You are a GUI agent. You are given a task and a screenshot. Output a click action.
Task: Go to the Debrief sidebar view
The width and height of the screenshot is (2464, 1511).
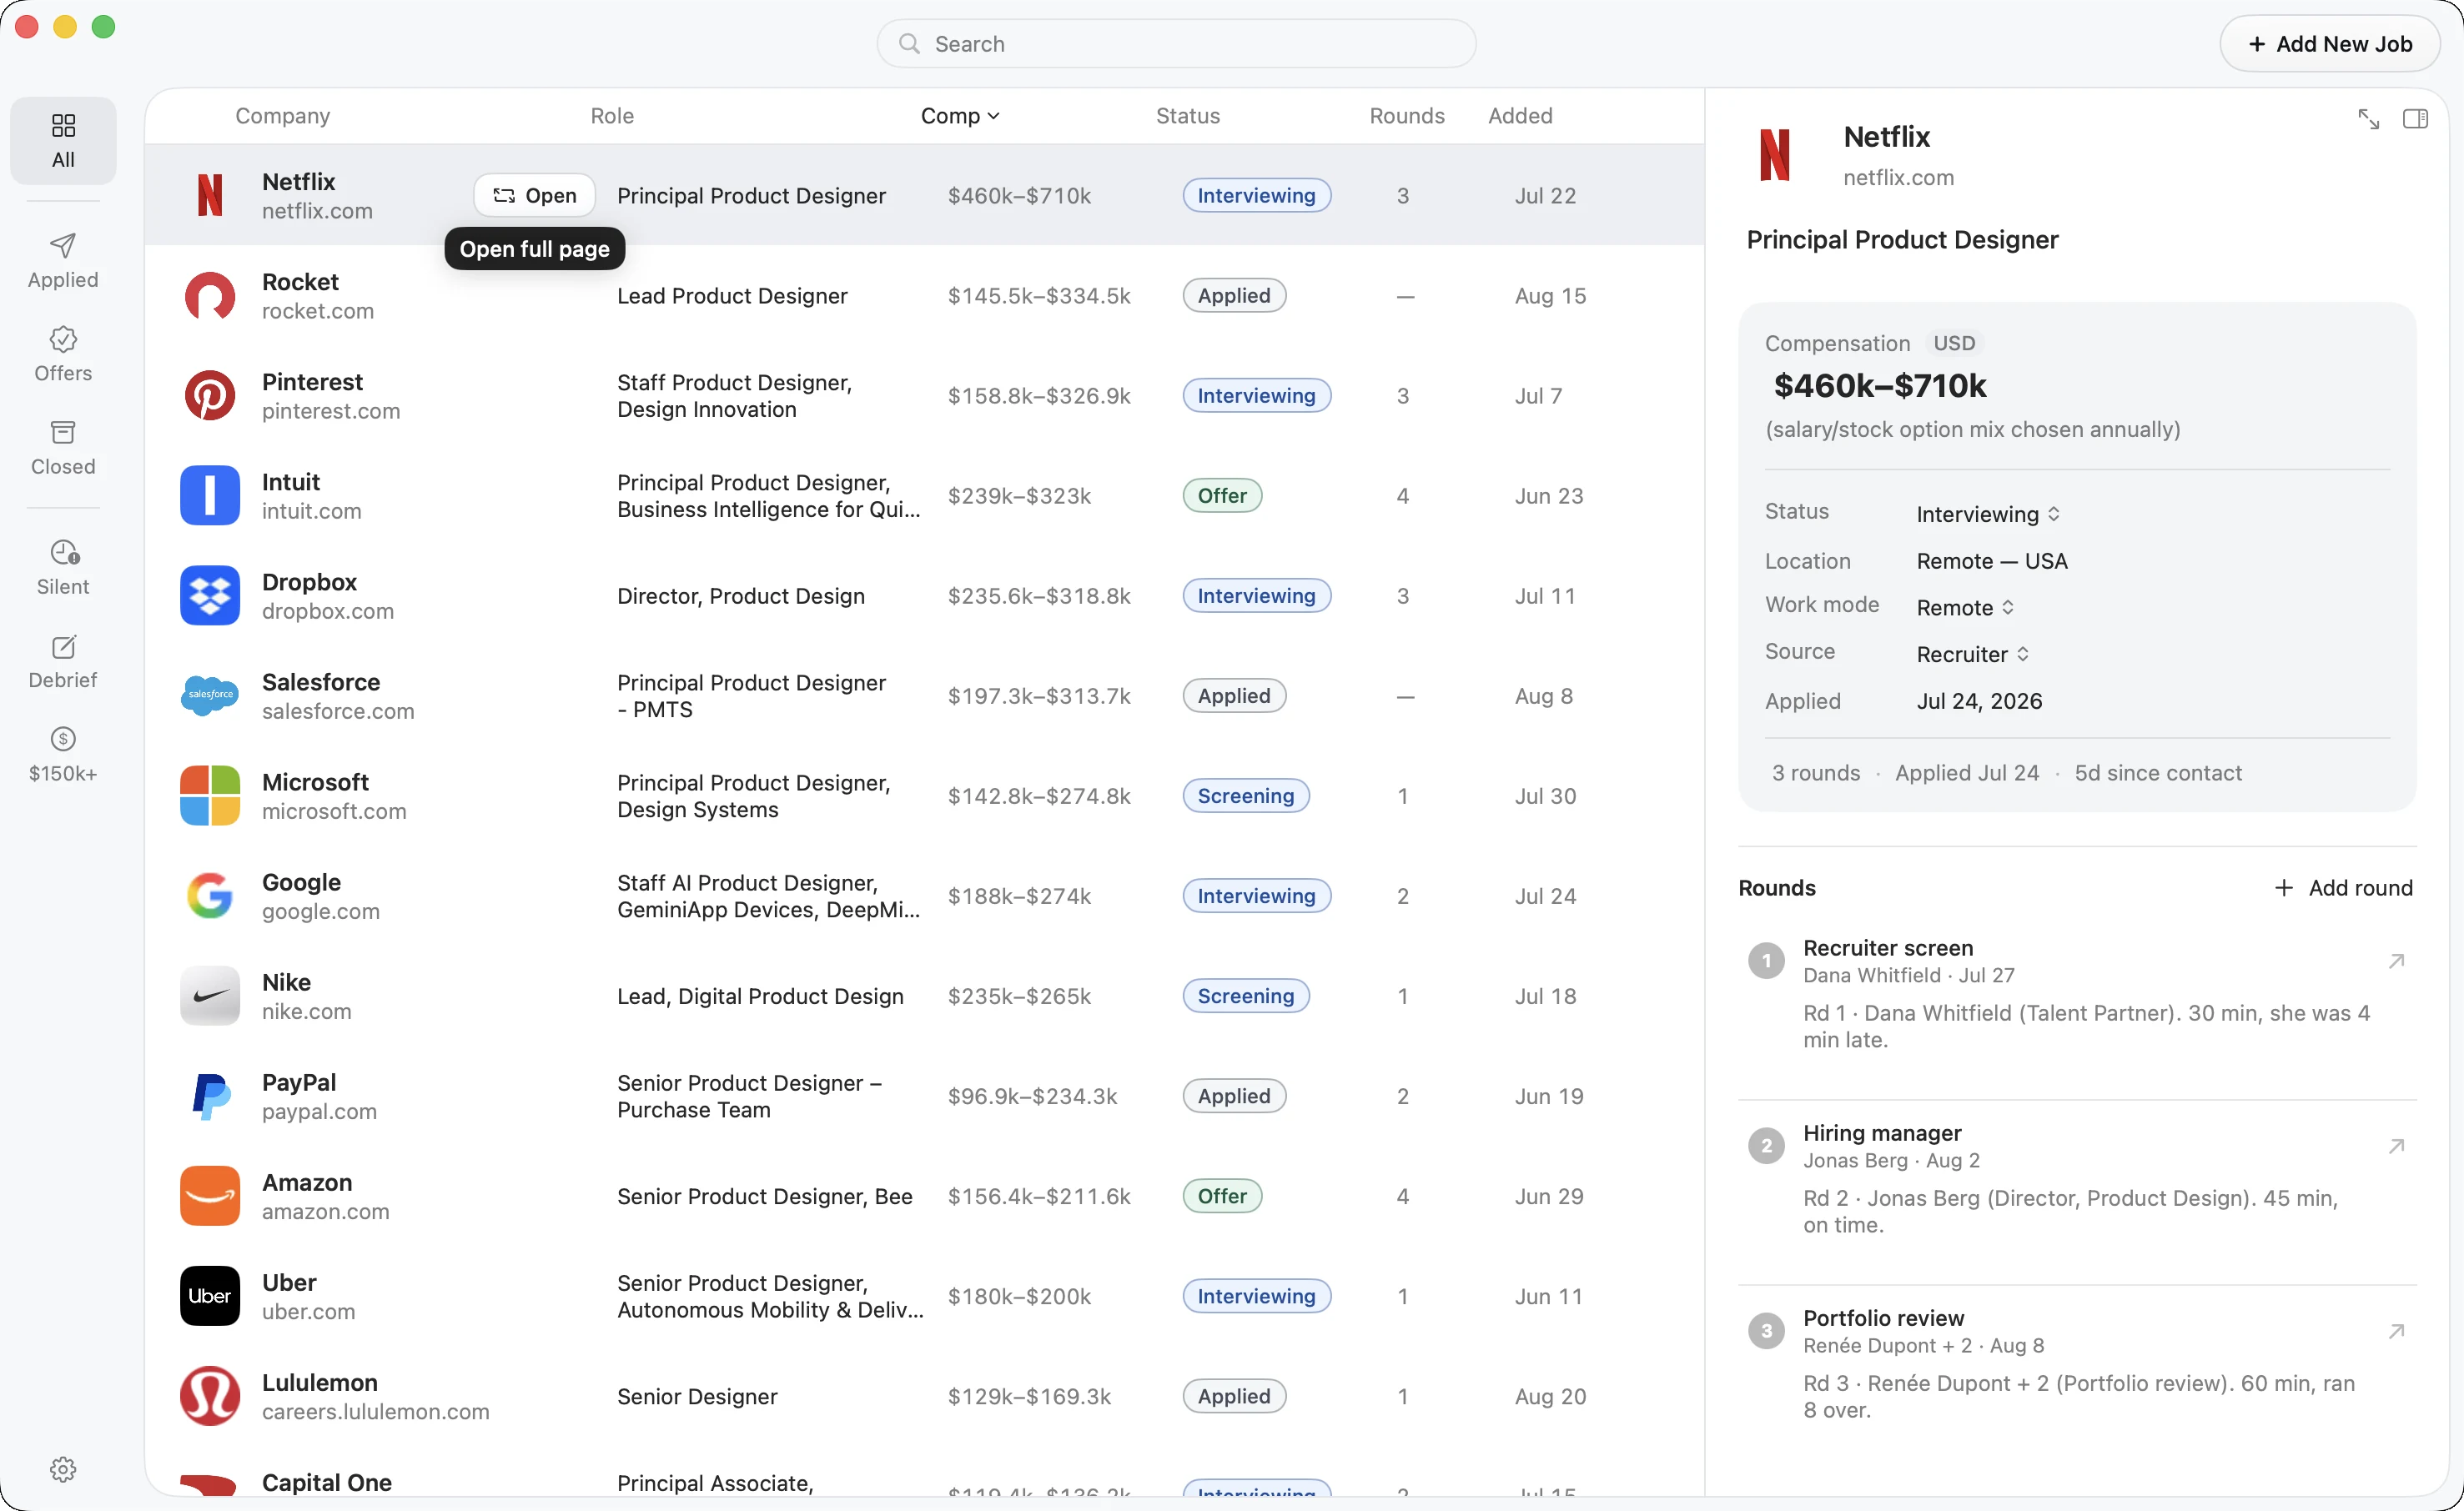click(x=63, y=661)
